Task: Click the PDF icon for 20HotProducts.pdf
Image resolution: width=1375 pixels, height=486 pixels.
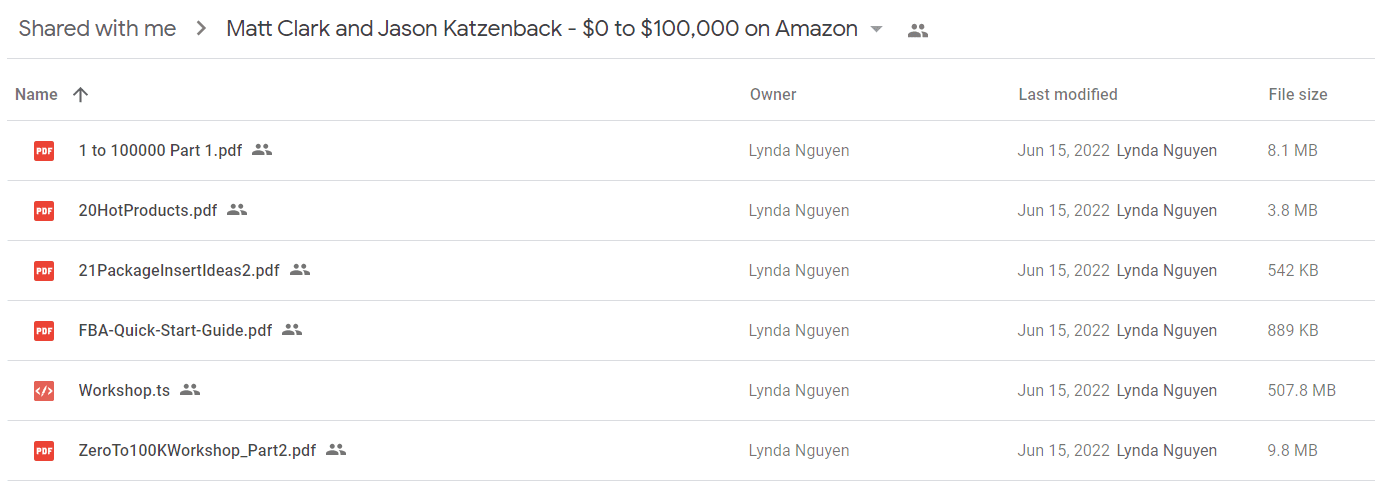Action: (x=44, y=211)
